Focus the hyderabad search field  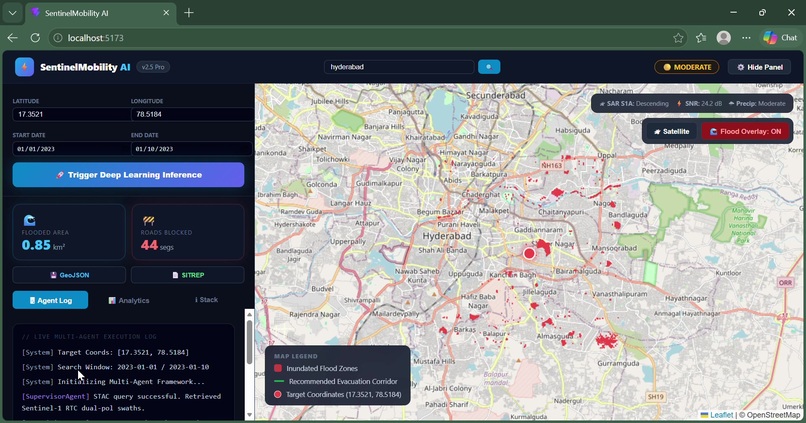[x=399, y=67]
